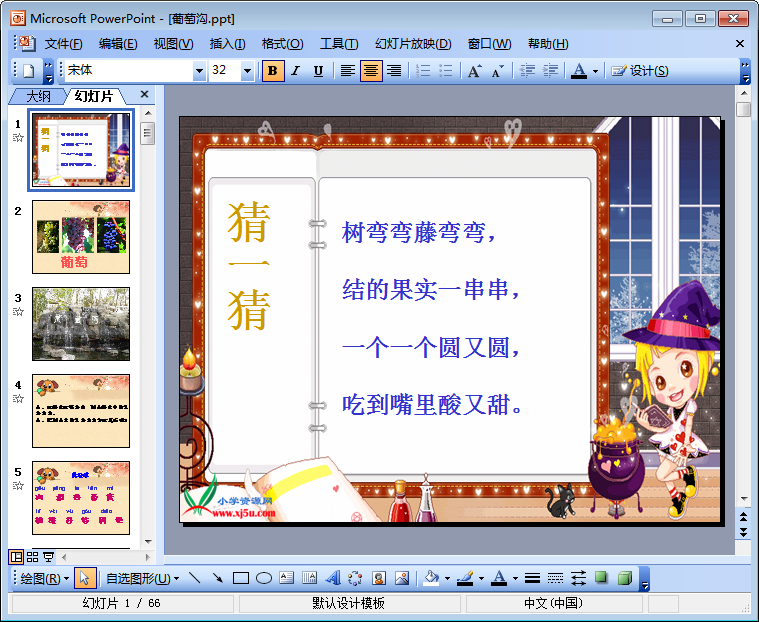Choose the Oval shape tool
The image size is (759, 622).
[264, 578]
